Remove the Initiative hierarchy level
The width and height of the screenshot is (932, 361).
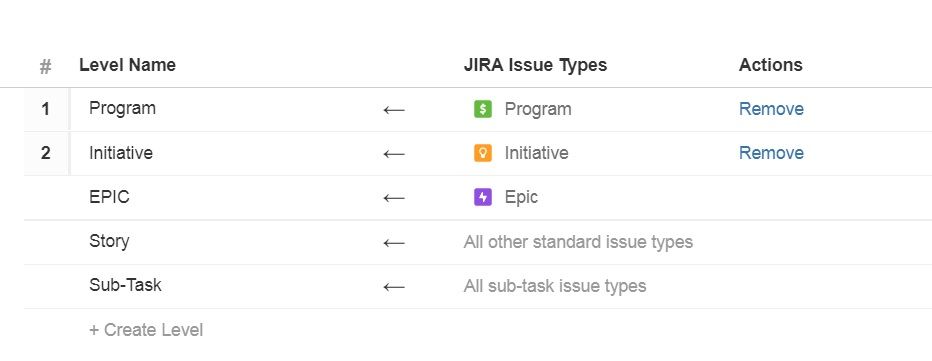771,153
